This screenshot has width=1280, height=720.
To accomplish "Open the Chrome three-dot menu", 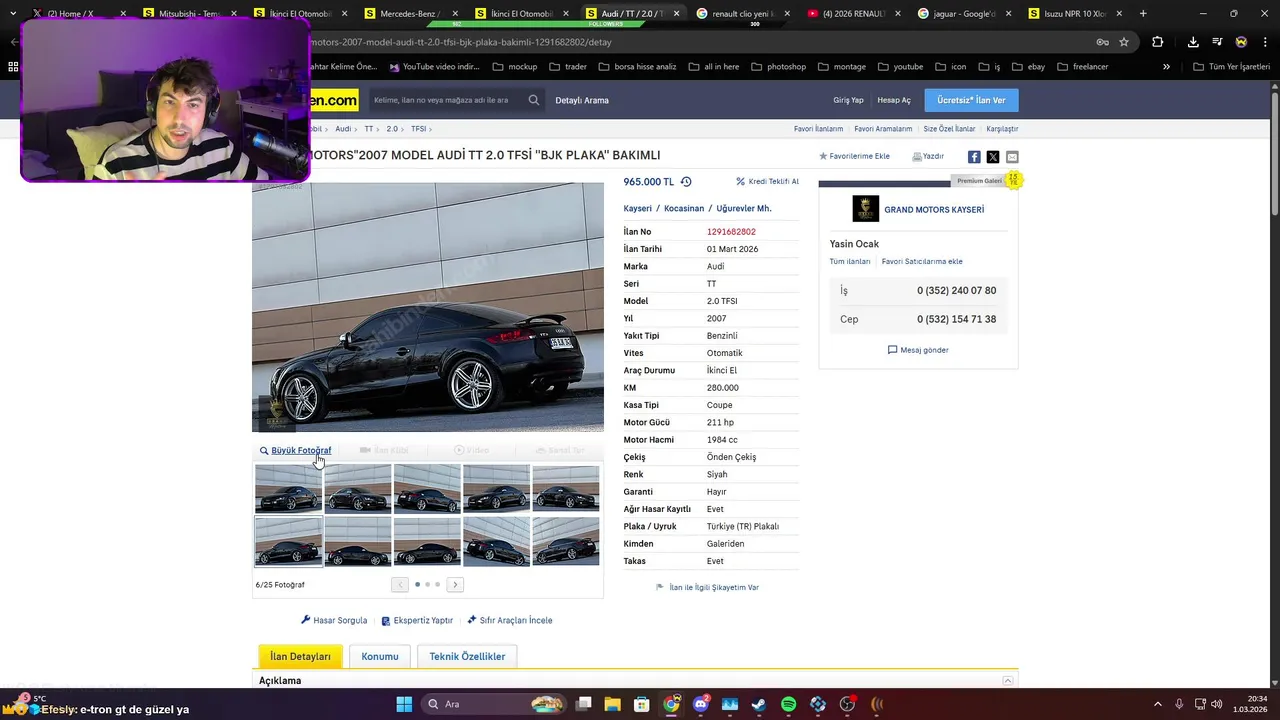I will 1265,42.
